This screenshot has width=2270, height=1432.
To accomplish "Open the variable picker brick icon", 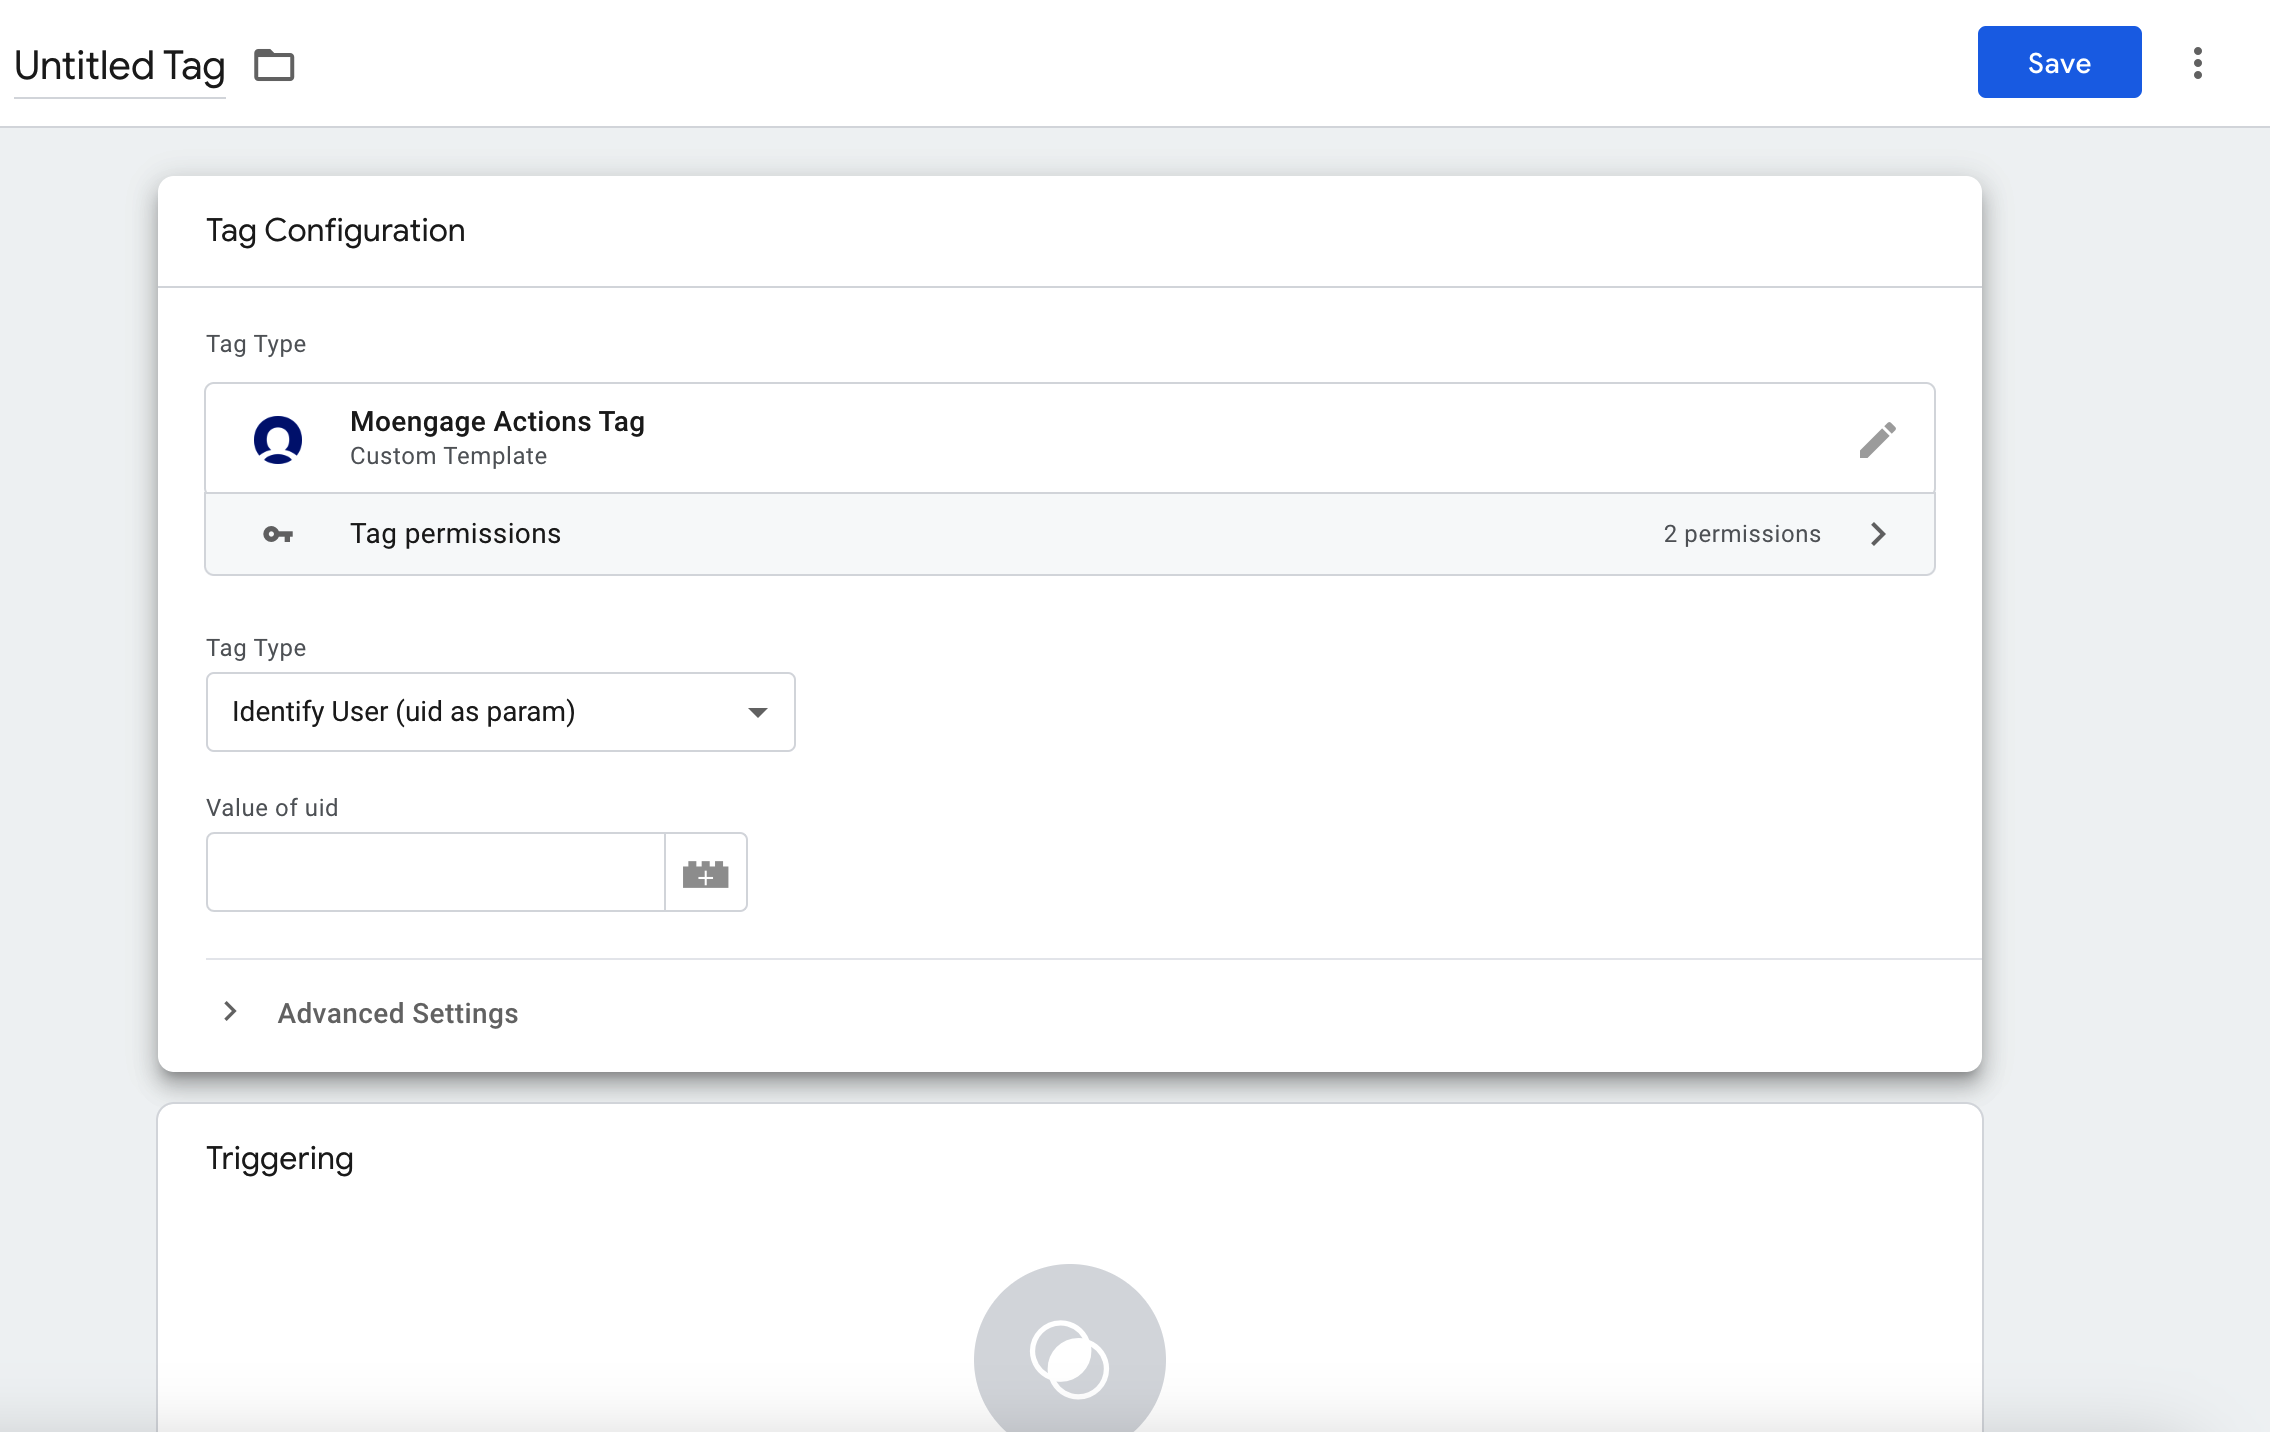I will (706, 872).
